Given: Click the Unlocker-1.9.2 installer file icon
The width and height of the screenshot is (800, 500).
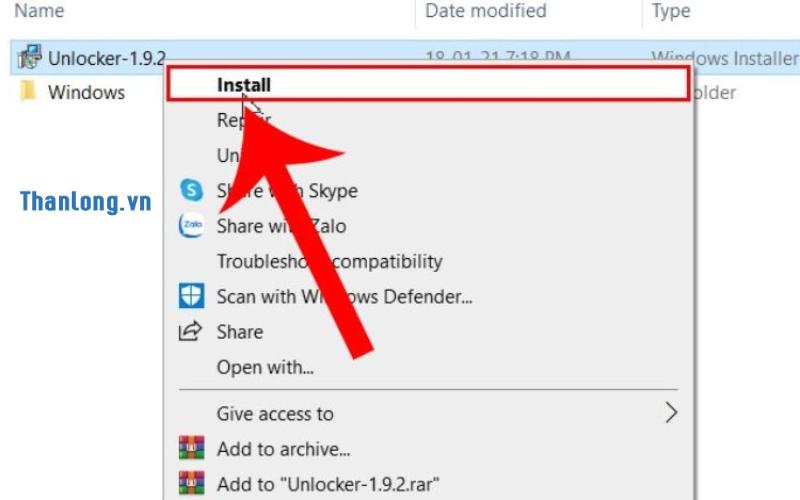Looking at the screenshot, I should [x=29, y=57].
